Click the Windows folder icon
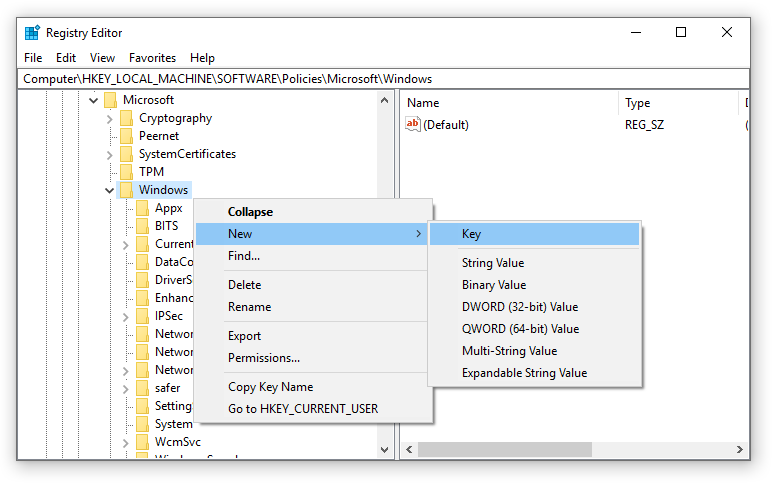This screenshot has width=779, height=484. click(x=127, y=190)
